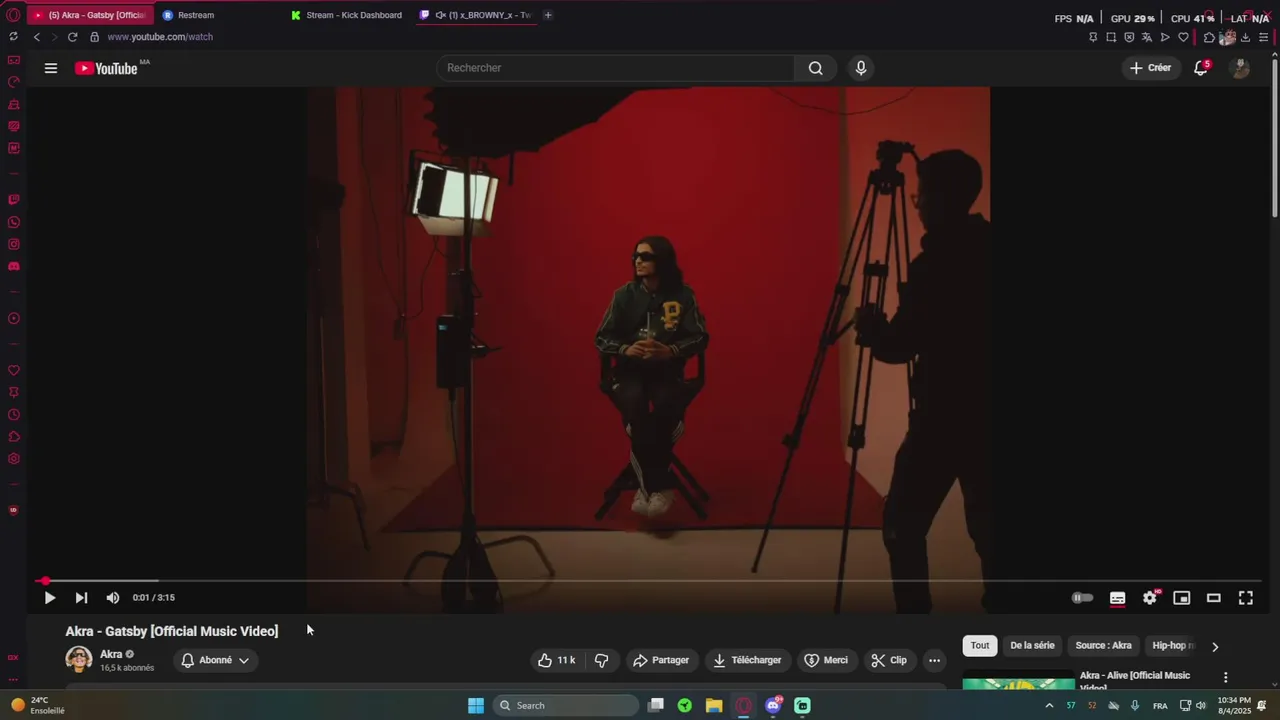The height and width of the screenshot is (720, 1280).
Task: Open browser extensions cube icon
Action: (x=1209, y=37)
